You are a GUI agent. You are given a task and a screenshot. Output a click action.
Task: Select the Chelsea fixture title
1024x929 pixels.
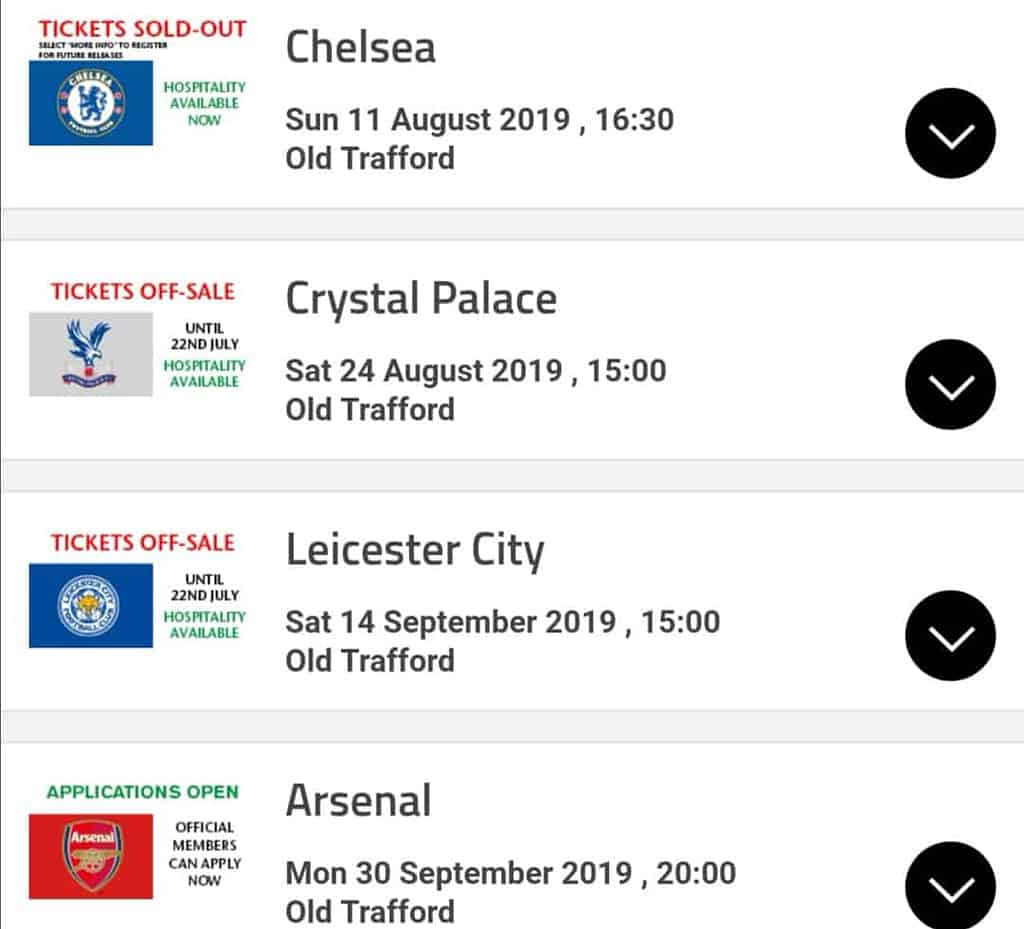click(x=360, y=48)
